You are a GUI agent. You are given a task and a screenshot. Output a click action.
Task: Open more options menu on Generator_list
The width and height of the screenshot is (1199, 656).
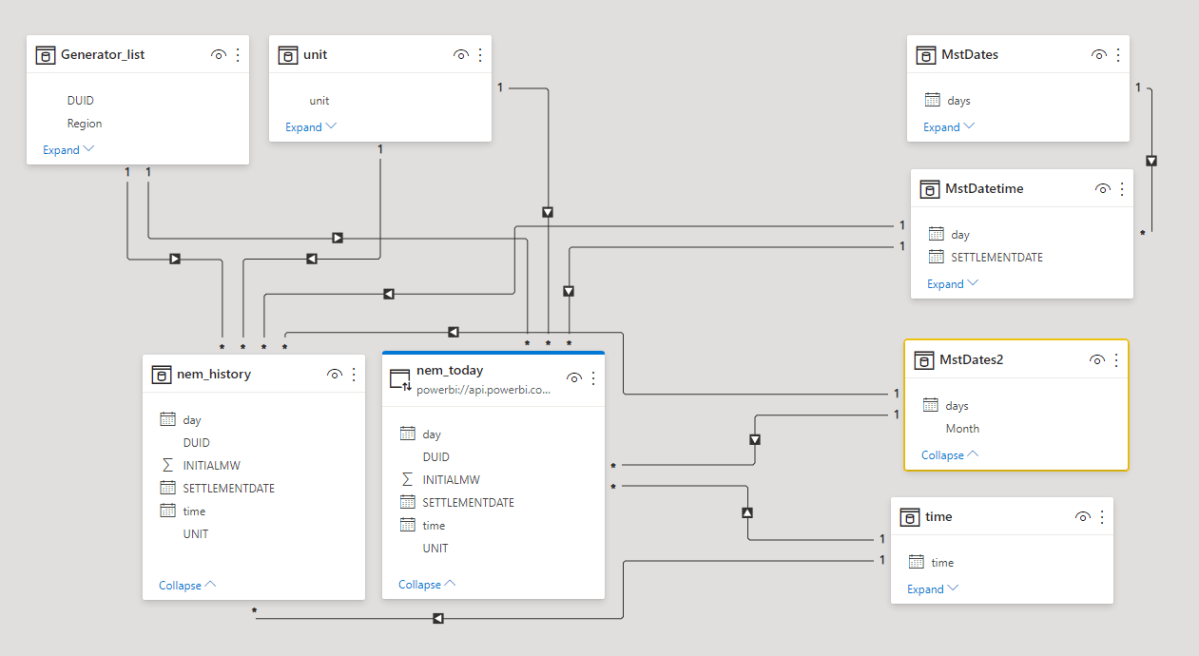coord(237,54)
